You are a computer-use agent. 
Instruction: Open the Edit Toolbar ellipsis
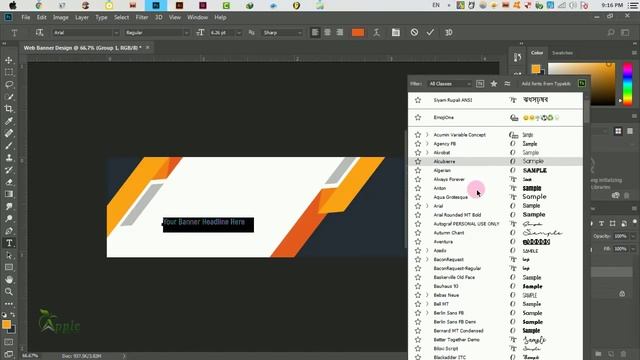coord(9,304)
